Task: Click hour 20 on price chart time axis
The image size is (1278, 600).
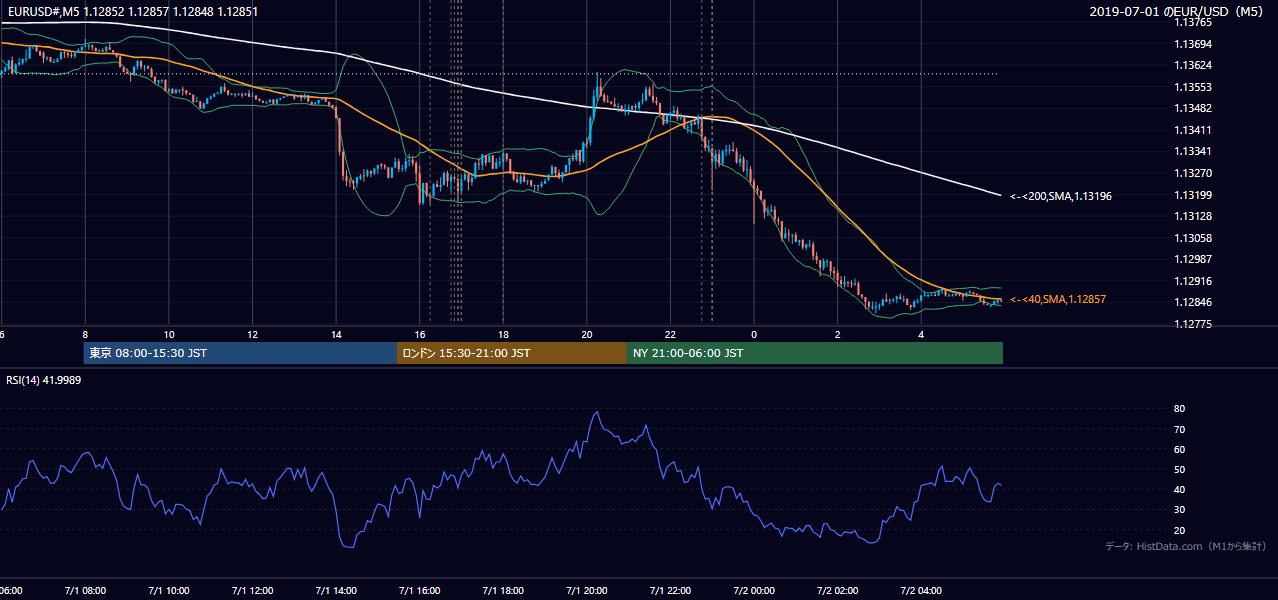Action: (587, 334)
